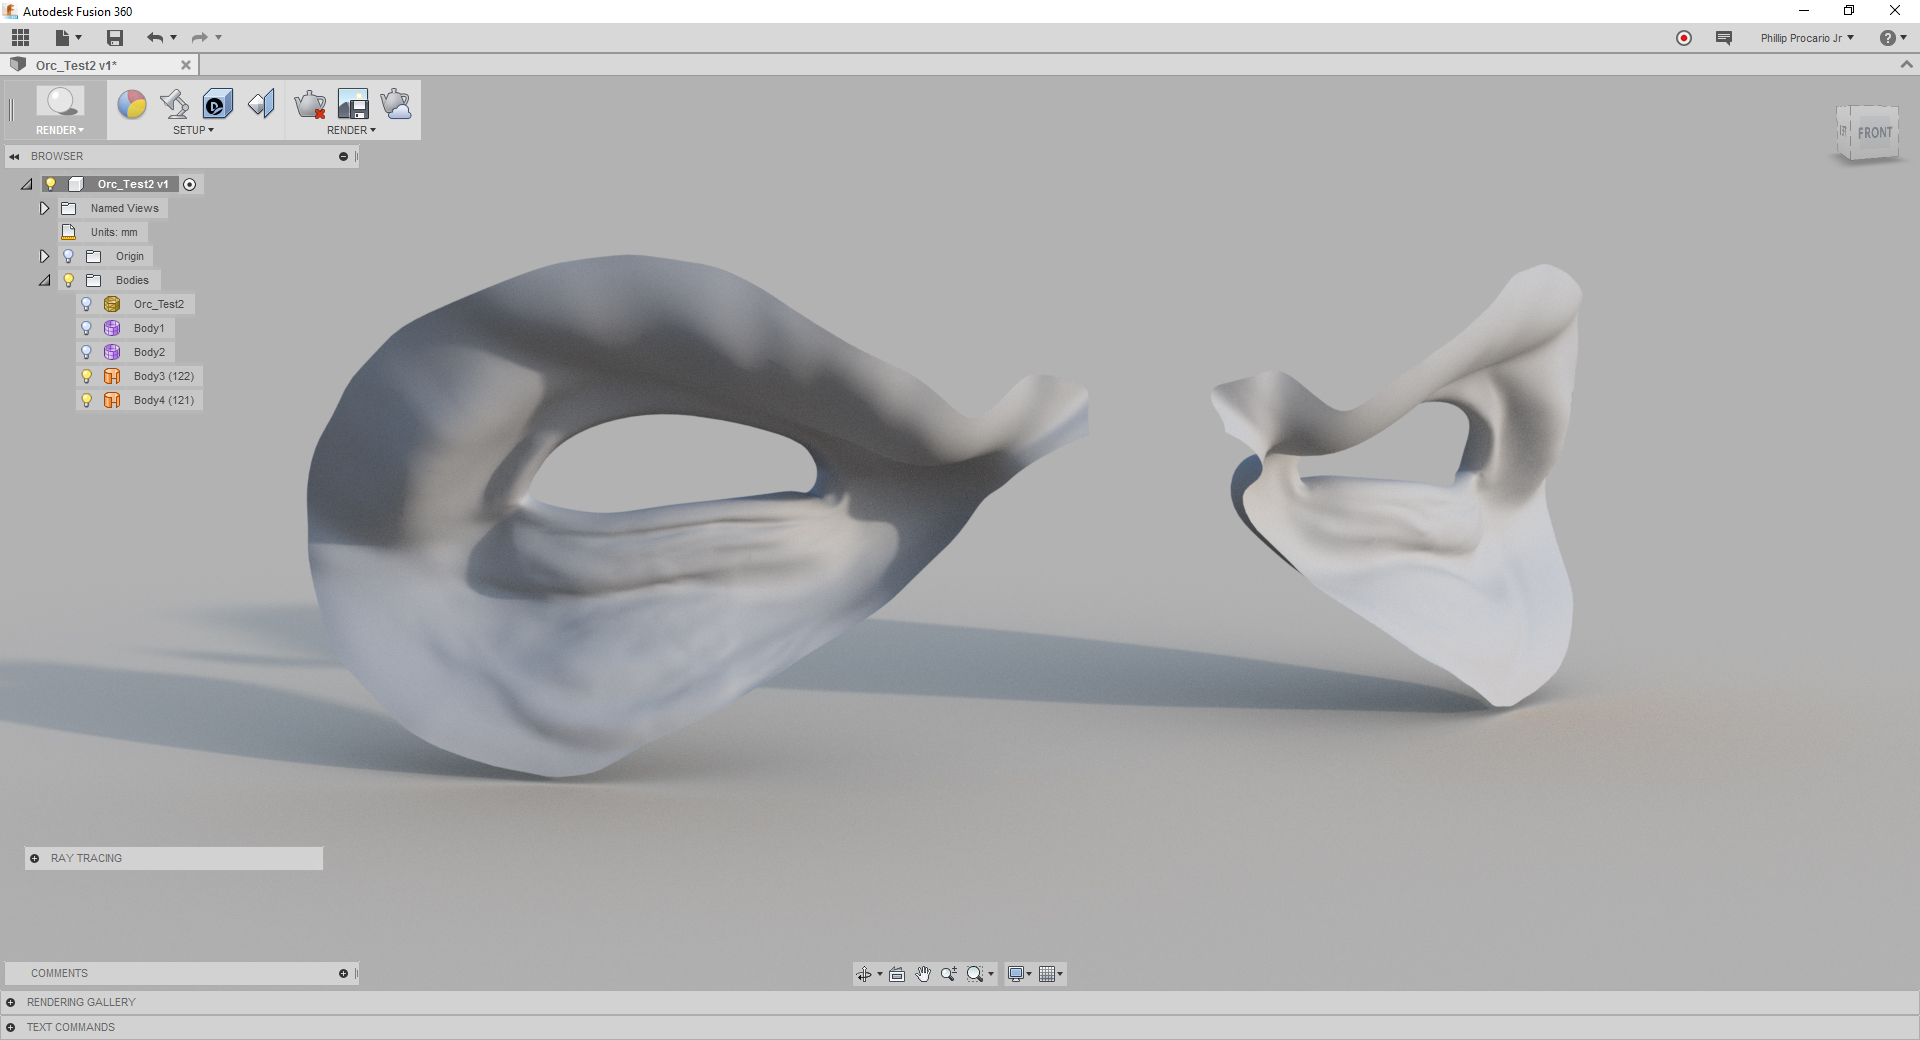
Task: Choose the Look At tool
Action: (897, 974)
